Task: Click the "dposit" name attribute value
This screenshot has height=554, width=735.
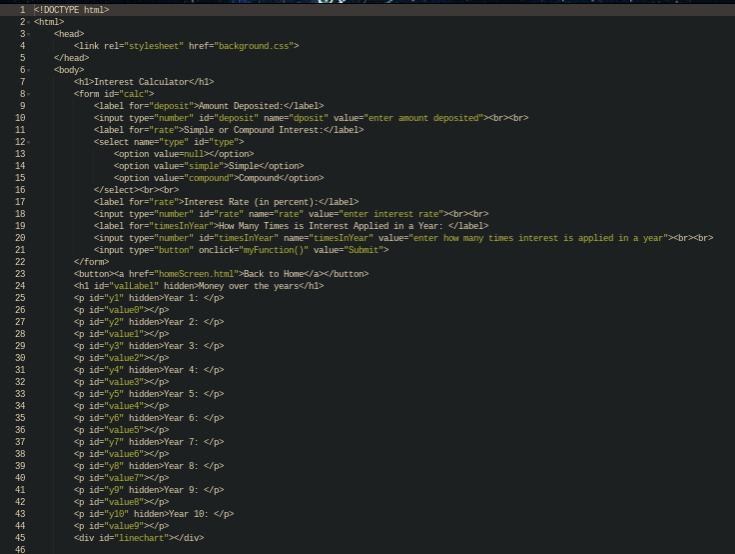Action: tap(308, 118)
